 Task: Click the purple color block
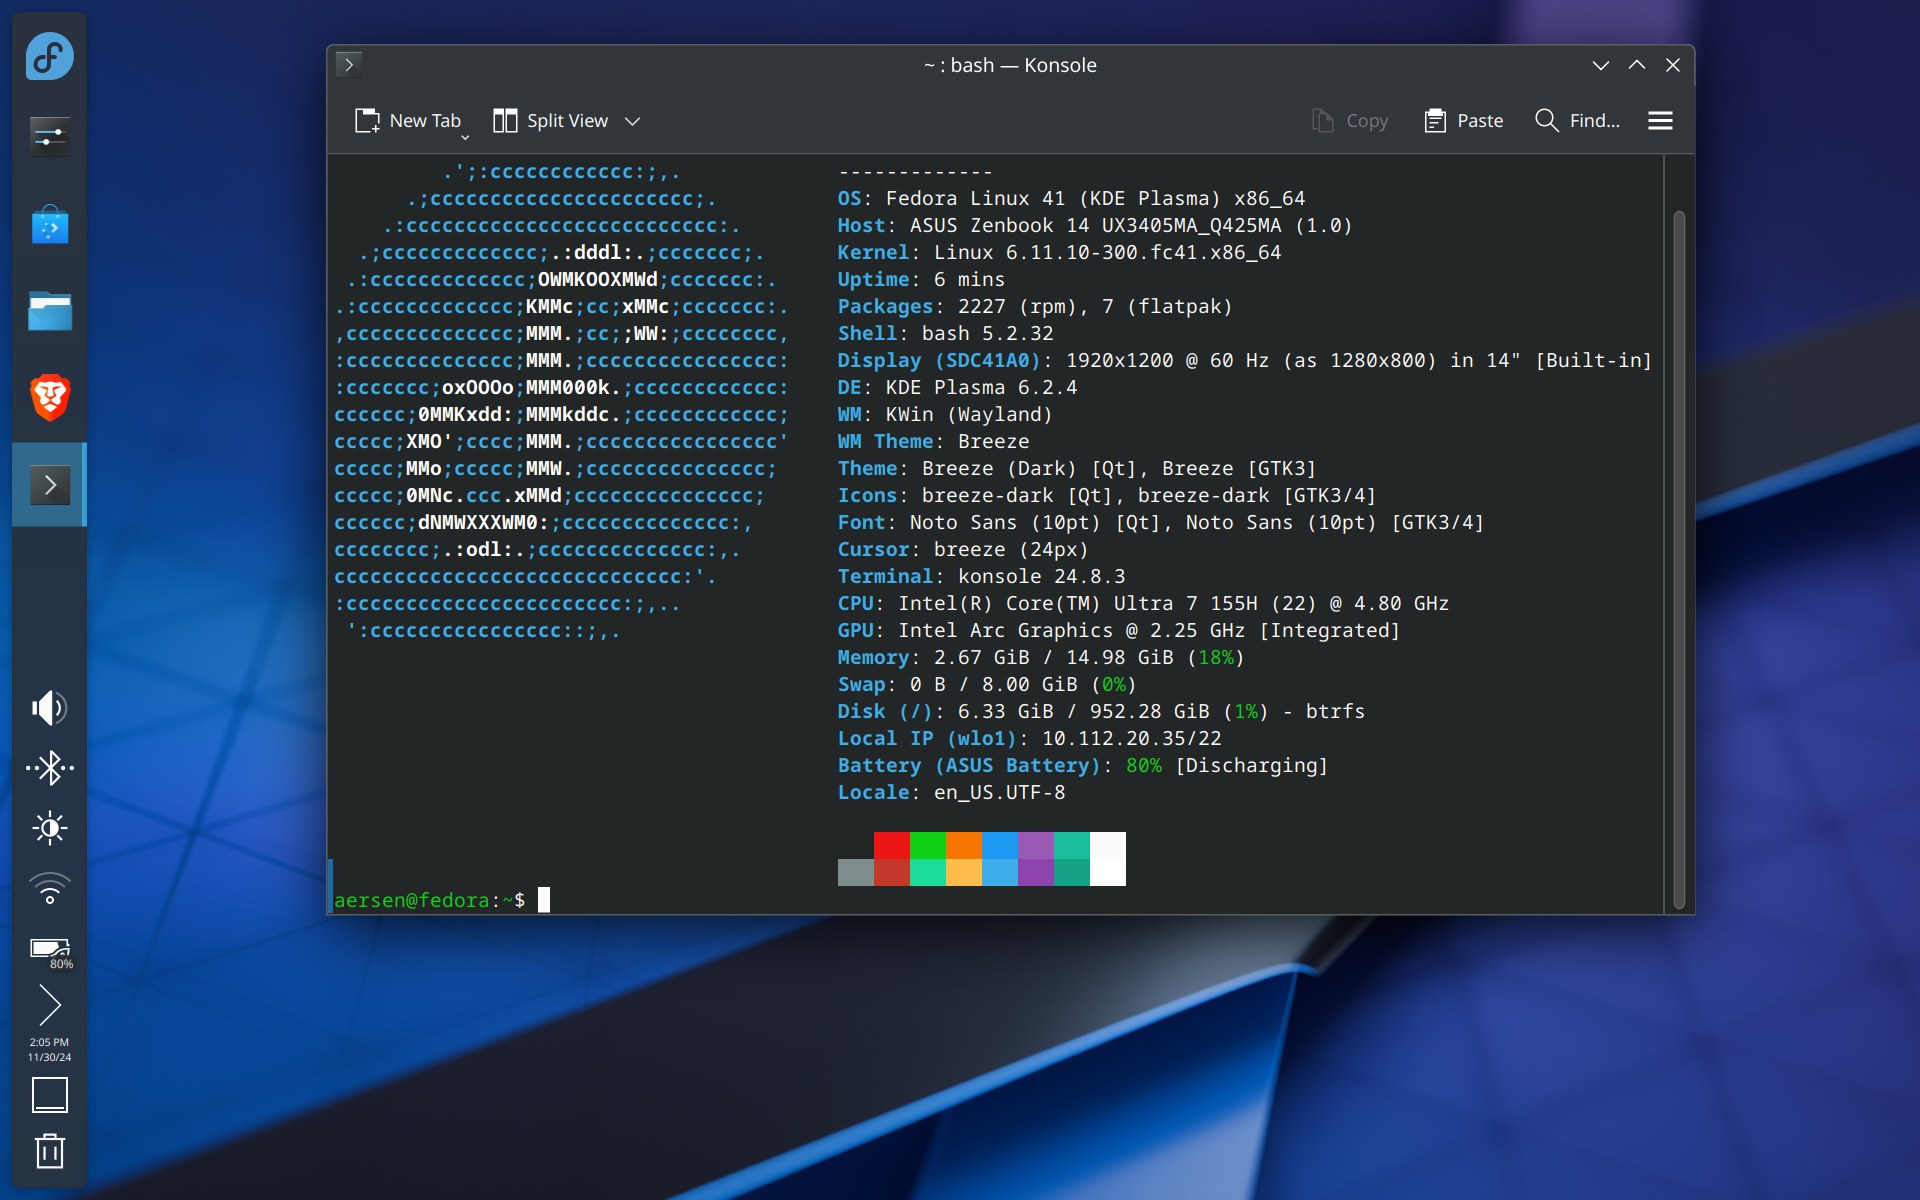point(1035,845)
